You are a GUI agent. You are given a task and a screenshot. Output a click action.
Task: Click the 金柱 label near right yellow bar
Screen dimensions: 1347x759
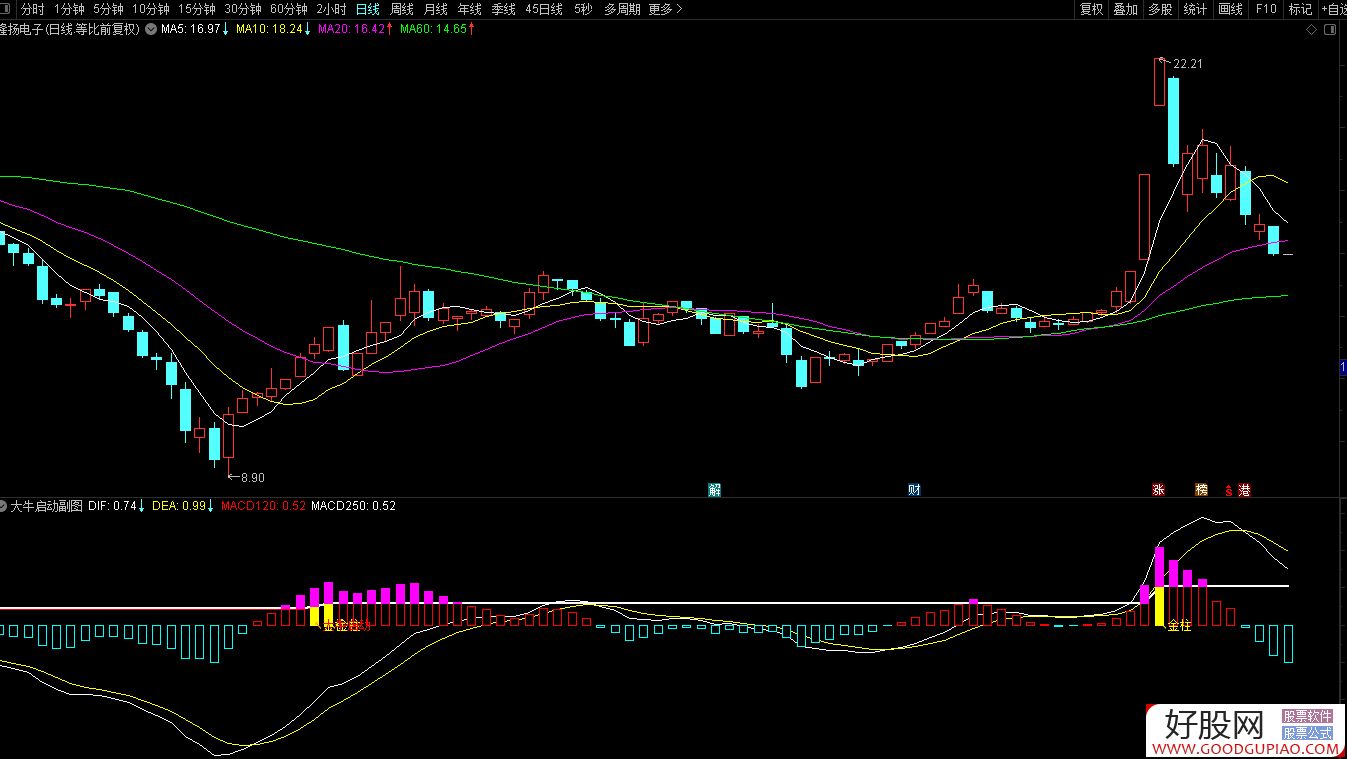coord(1180,625)
